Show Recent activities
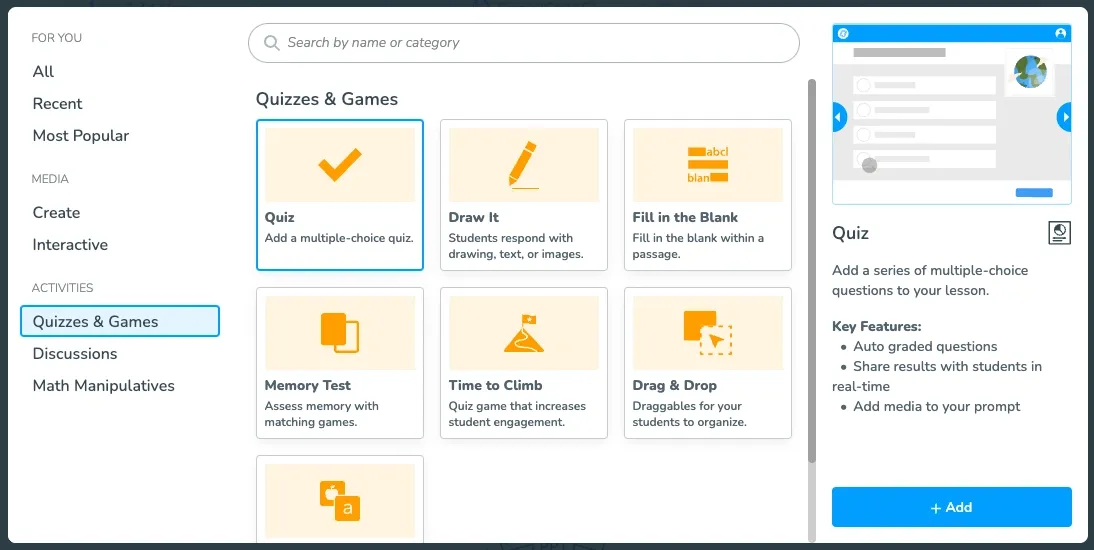 pos(57,104)
